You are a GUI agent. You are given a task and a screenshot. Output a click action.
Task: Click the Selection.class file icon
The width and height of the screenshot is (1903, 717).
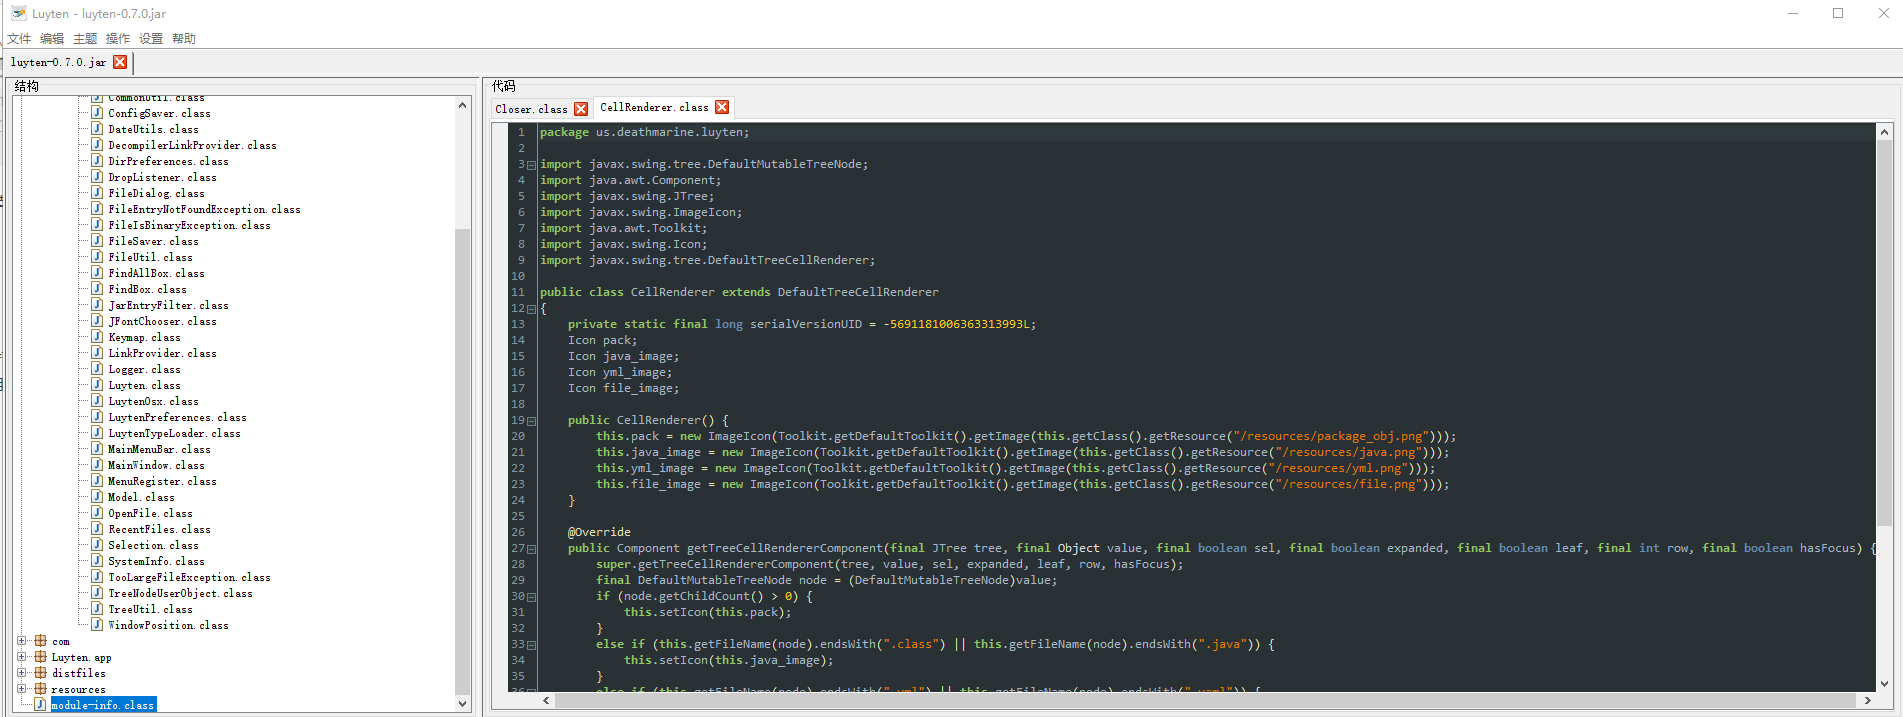tap(97, 545)
